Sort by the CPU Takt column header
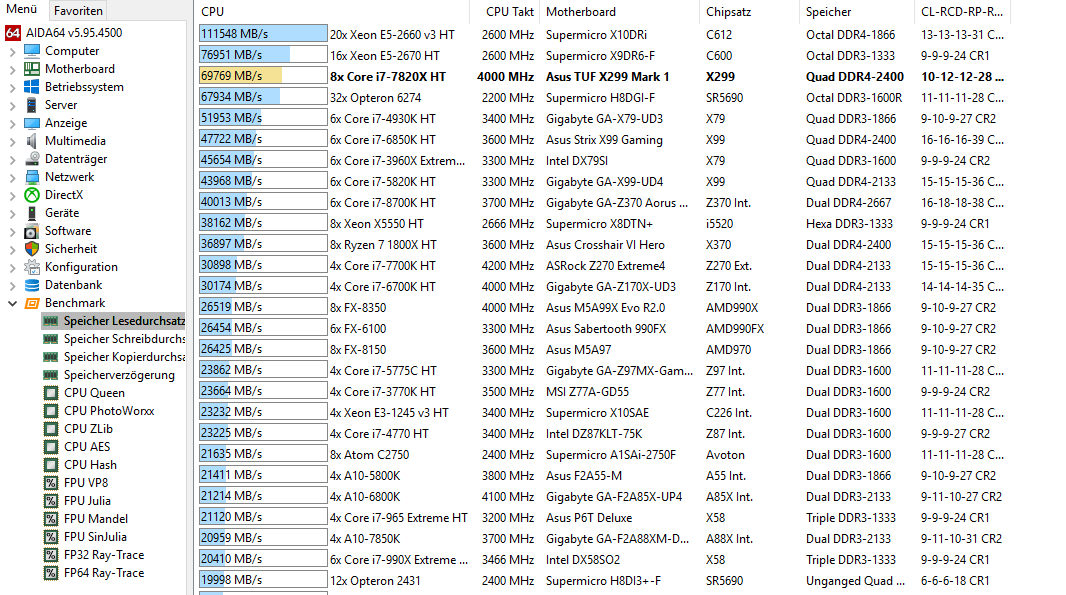This screenshot has height=595, width=1066. tap(504, 12)
